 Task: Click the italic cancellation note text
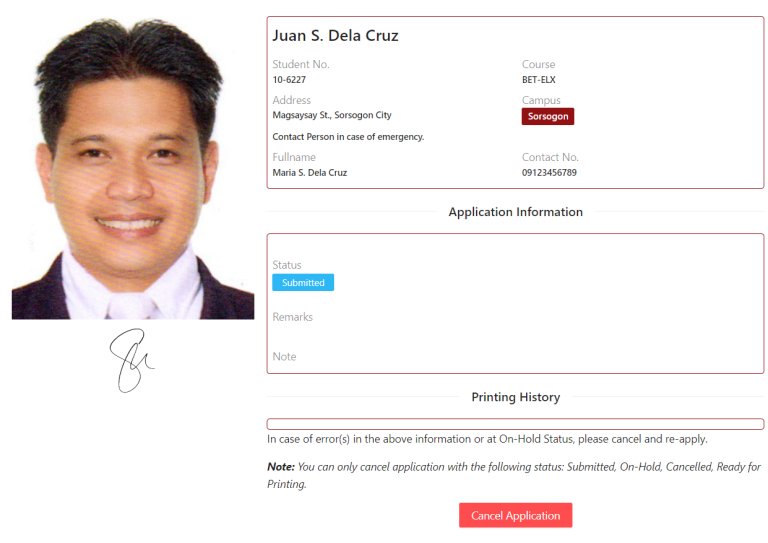[x=514, y=475]
